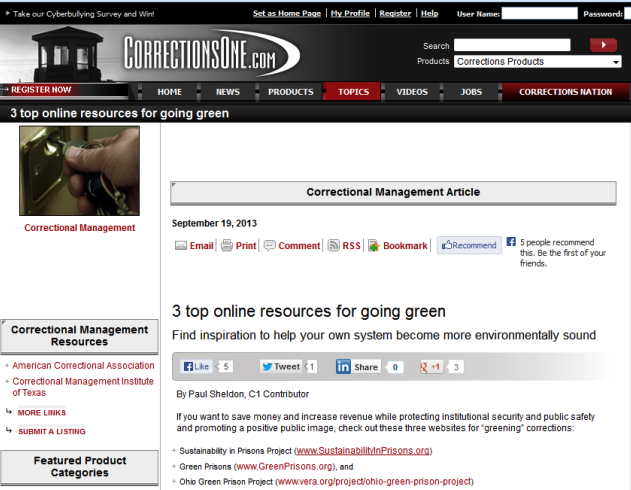Click the Twitter Tweet button
631x490 pixels.
[x=280, y=366]
